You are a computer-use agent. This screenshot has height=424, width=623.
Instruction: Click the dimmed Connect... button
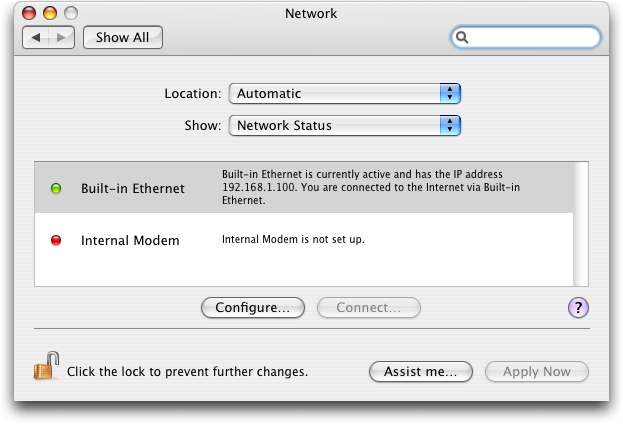coord(369,308)
